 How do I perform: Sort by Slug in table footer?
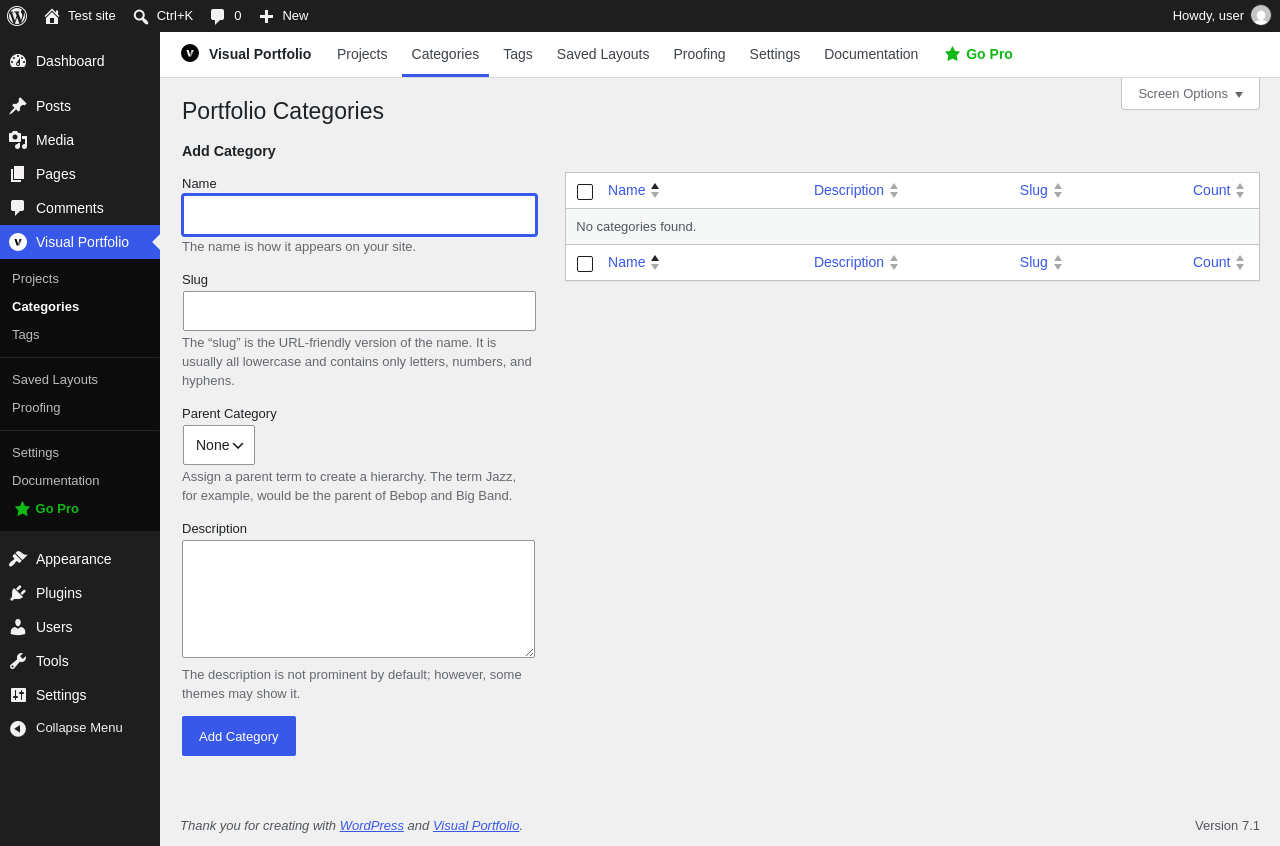1041,262
